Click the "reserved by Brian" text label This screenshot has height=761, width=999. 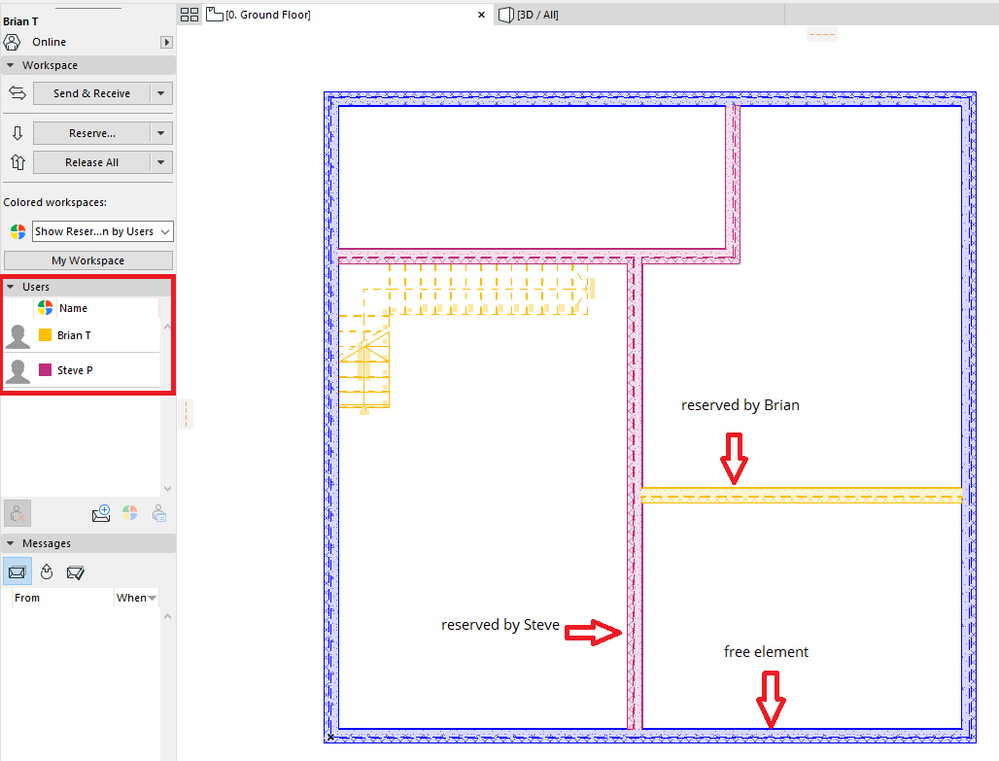click(740, 405)
